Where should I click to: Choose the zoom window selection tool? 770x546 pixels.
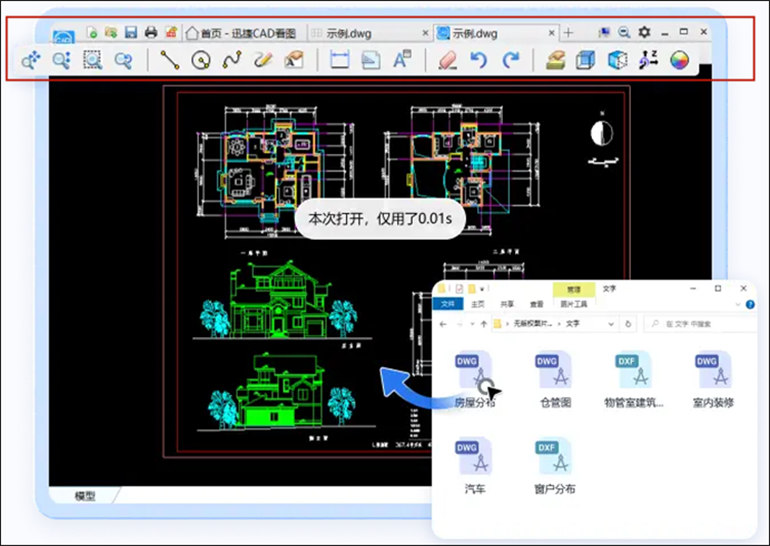tap(92, 60)
